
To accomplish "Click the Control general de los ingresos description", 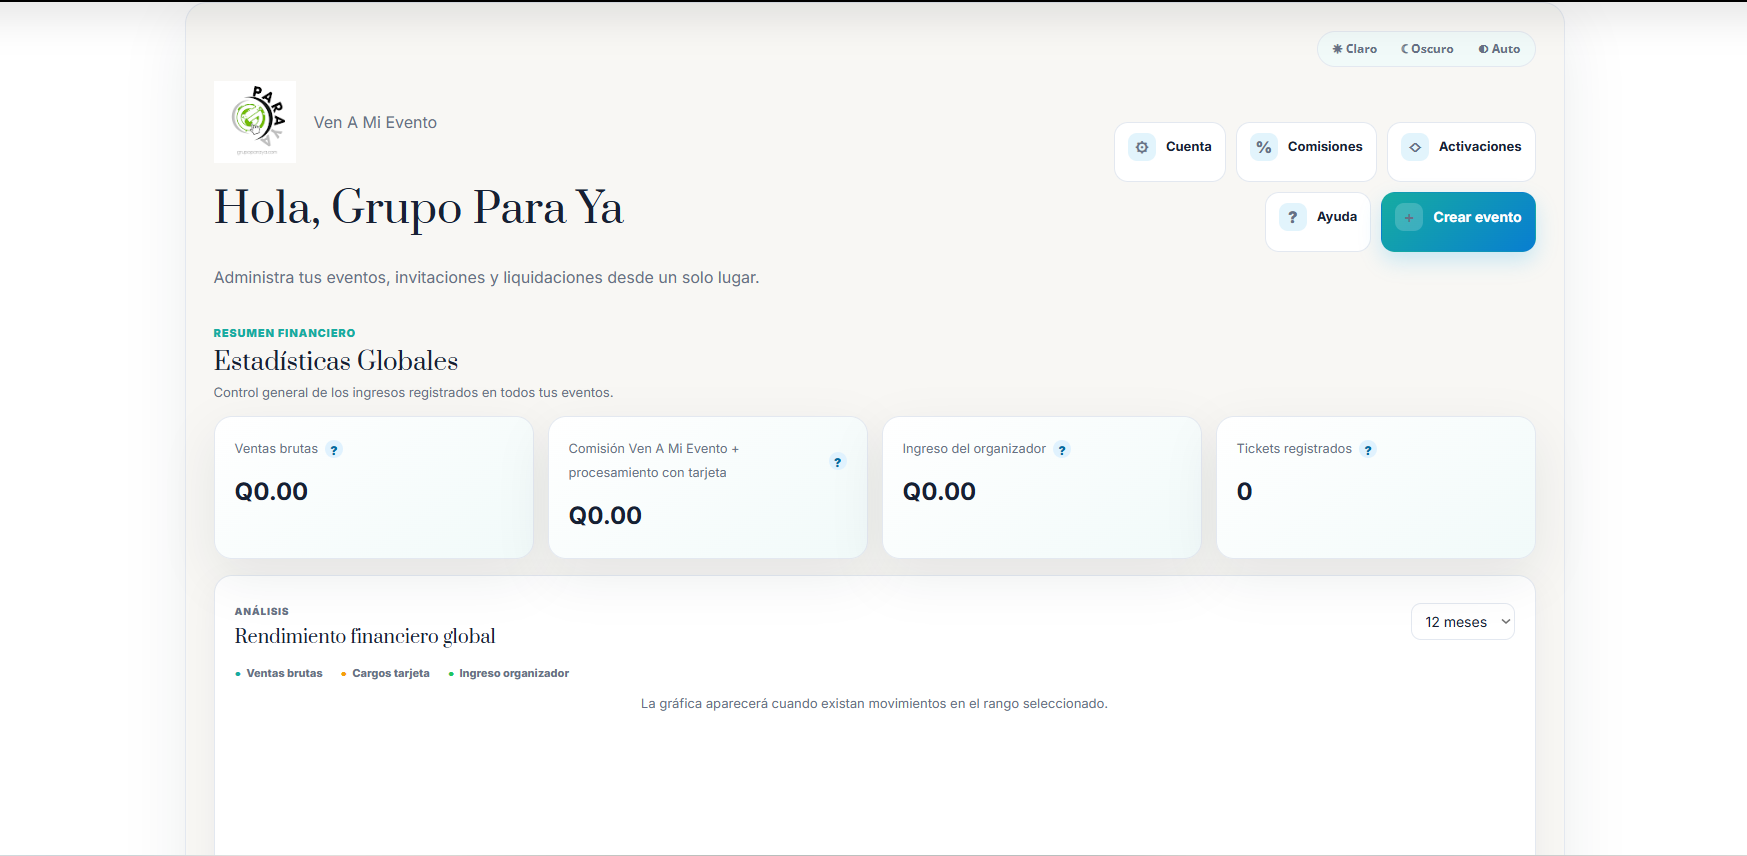I will click(x=413, y=393).
